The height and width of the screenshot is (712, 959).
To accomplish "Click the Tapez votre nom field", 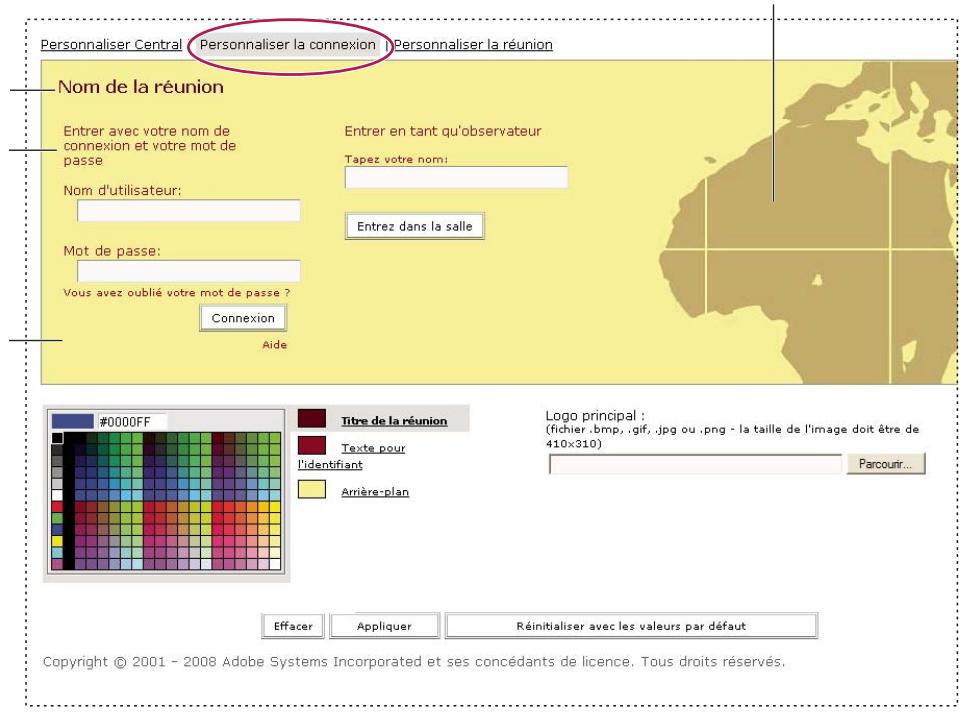I will coord(455,177).
